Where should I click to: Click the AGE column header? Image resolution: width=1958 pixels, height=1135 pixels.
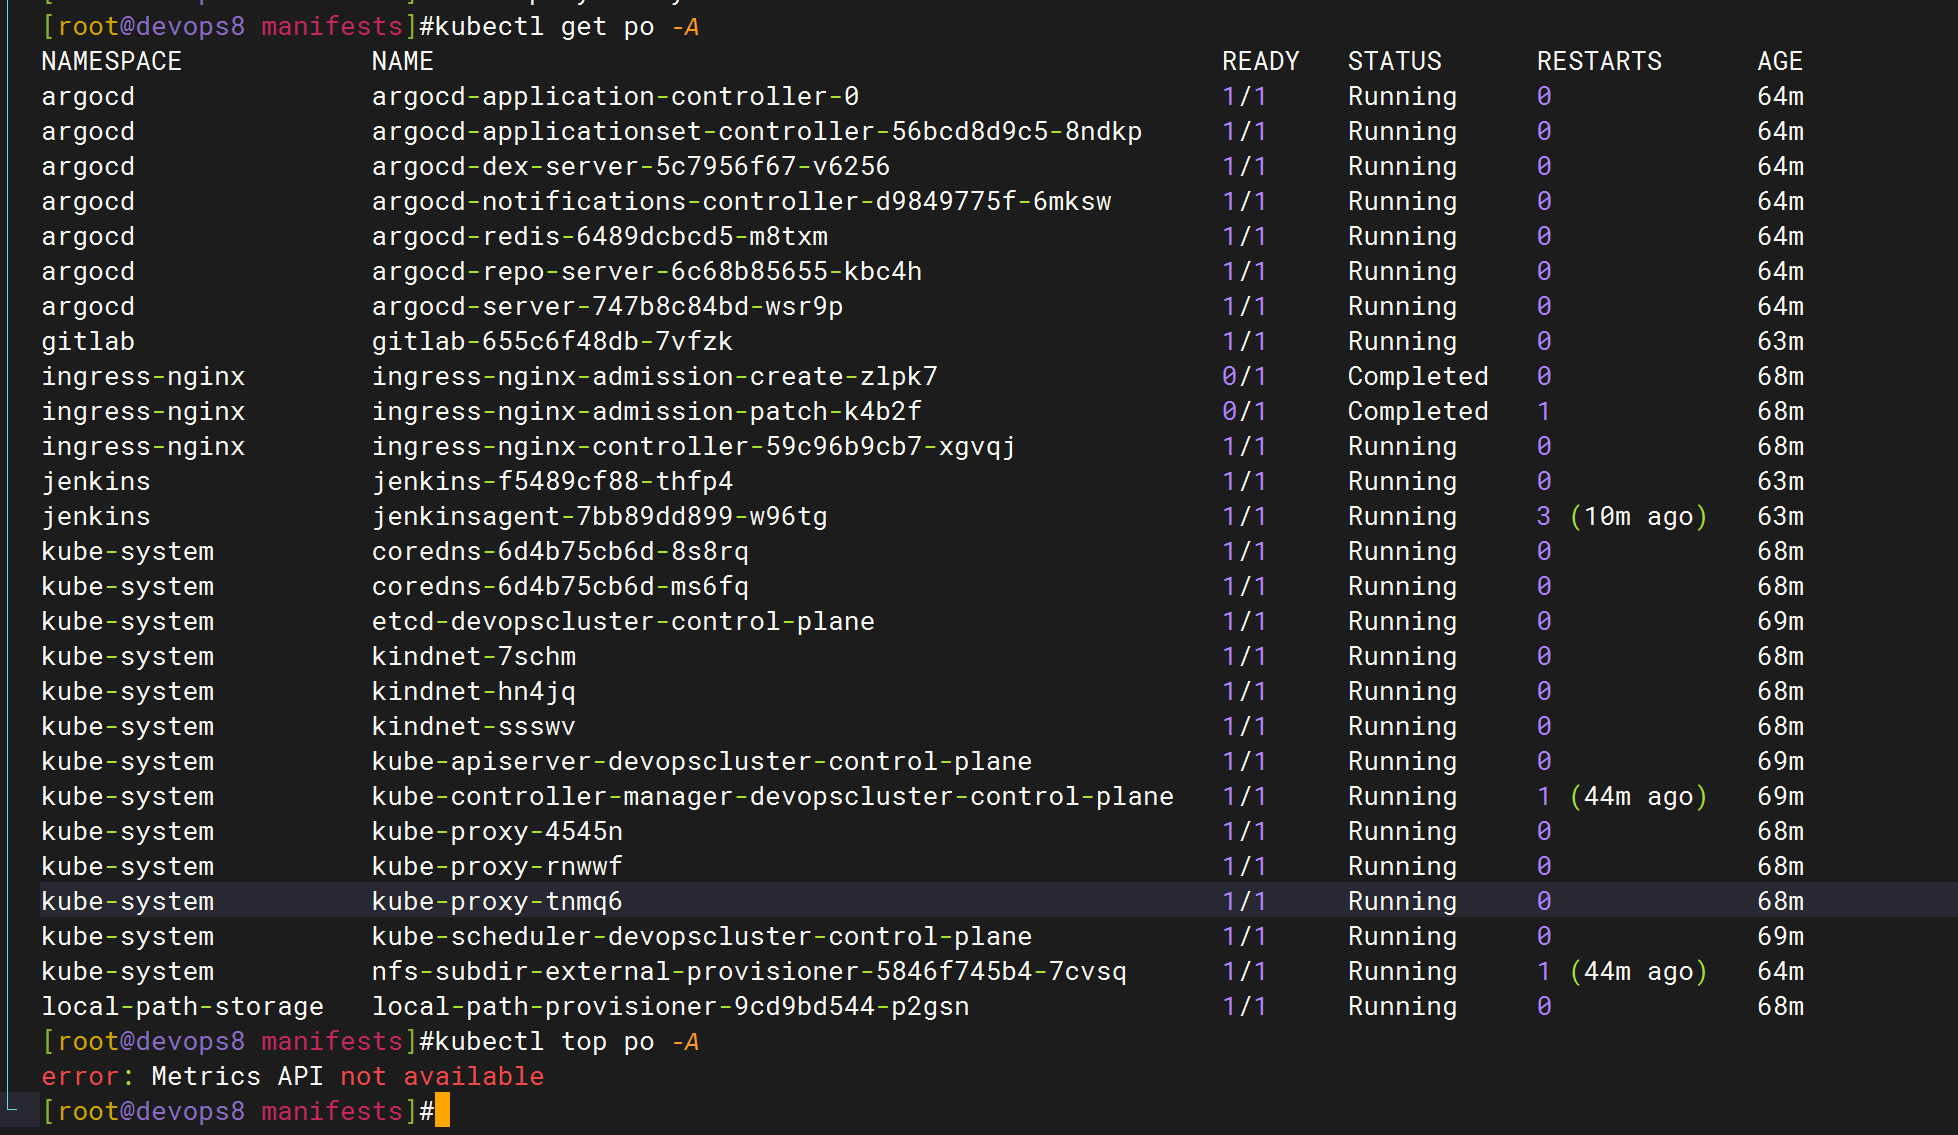click(x=1781, y=61)
